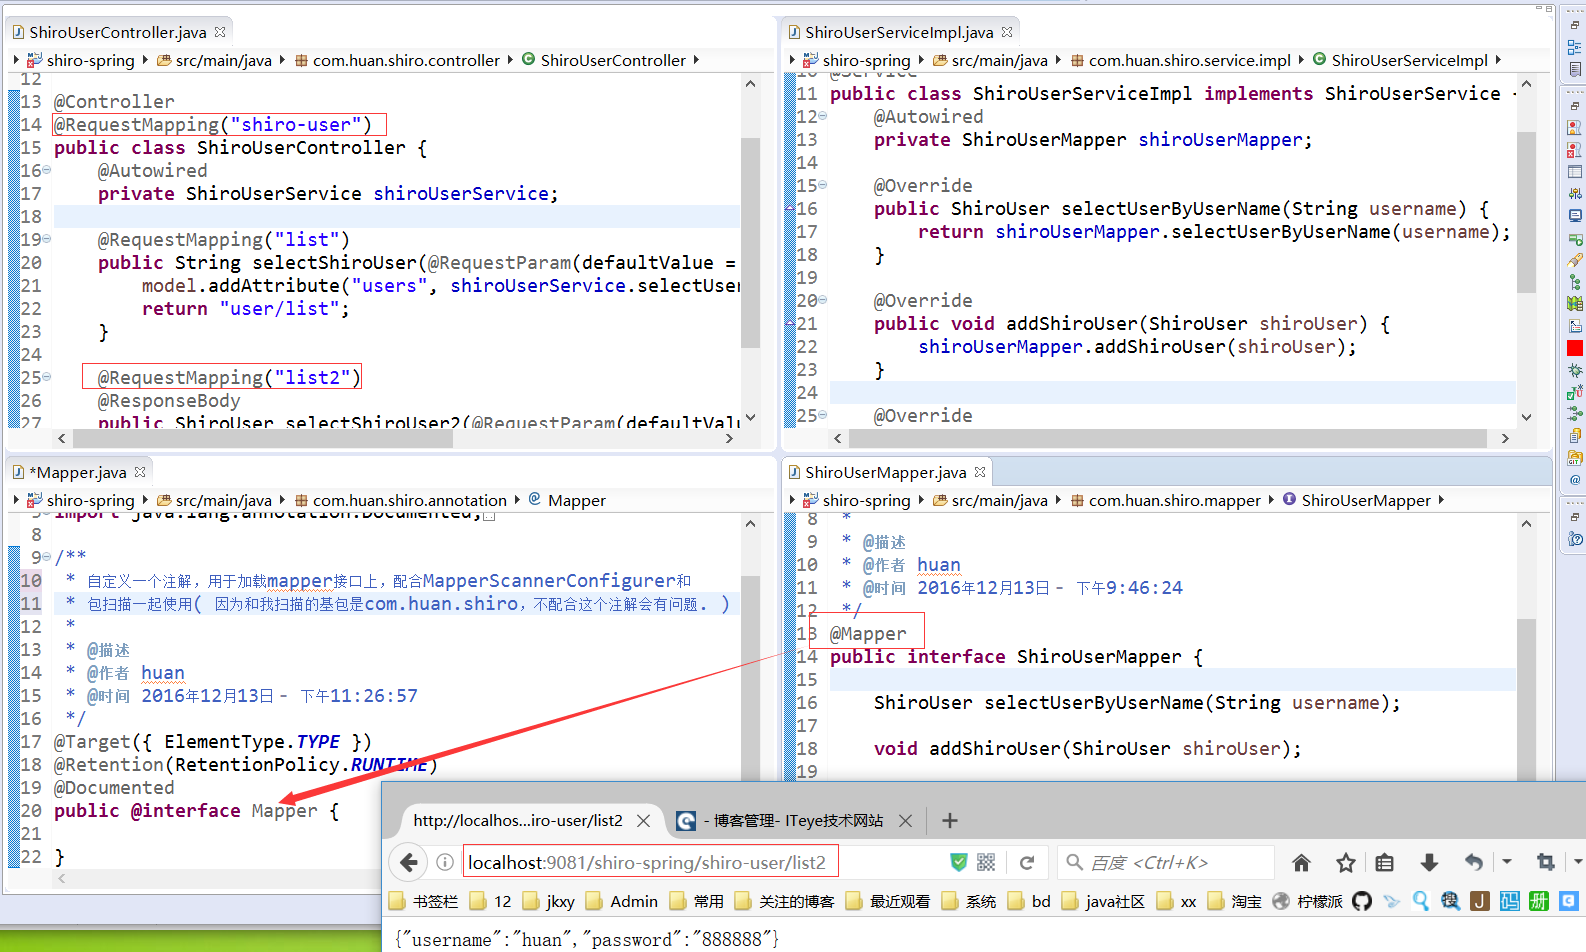Open the 淘宝 bookmark folder
This screenshot has width=1586, height=952.
click(1235, 901)
